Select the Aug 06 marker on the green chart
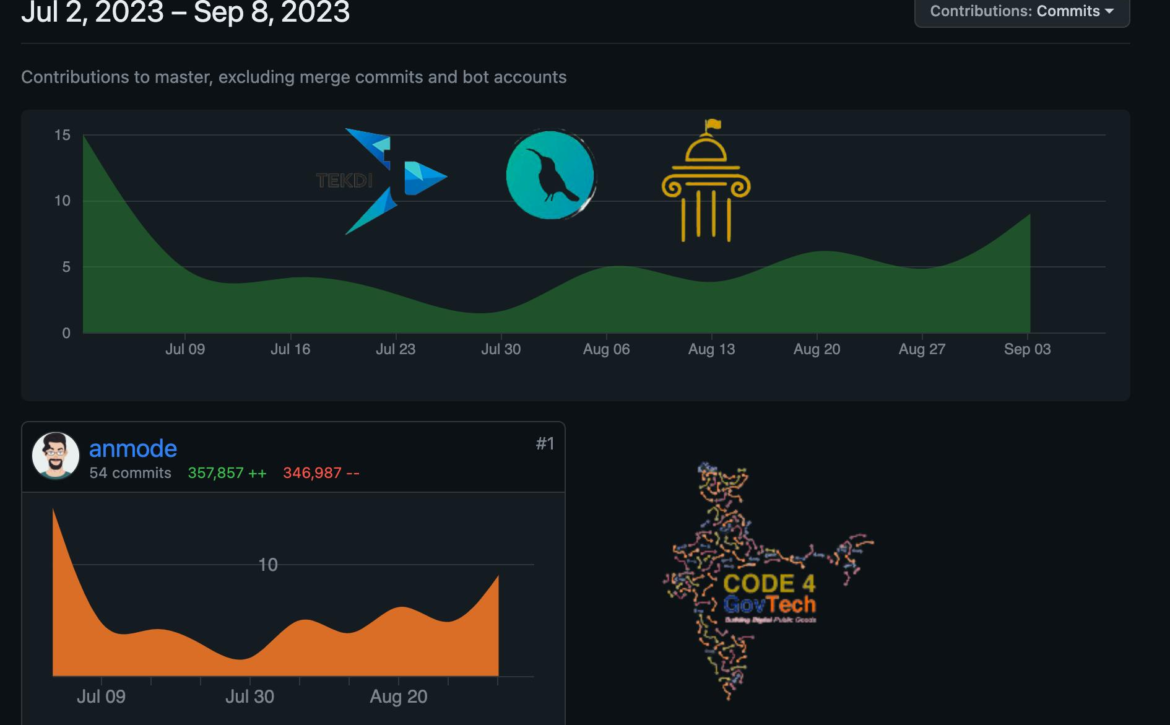Viewport: 1170px width, 725px height. point(606,349)
